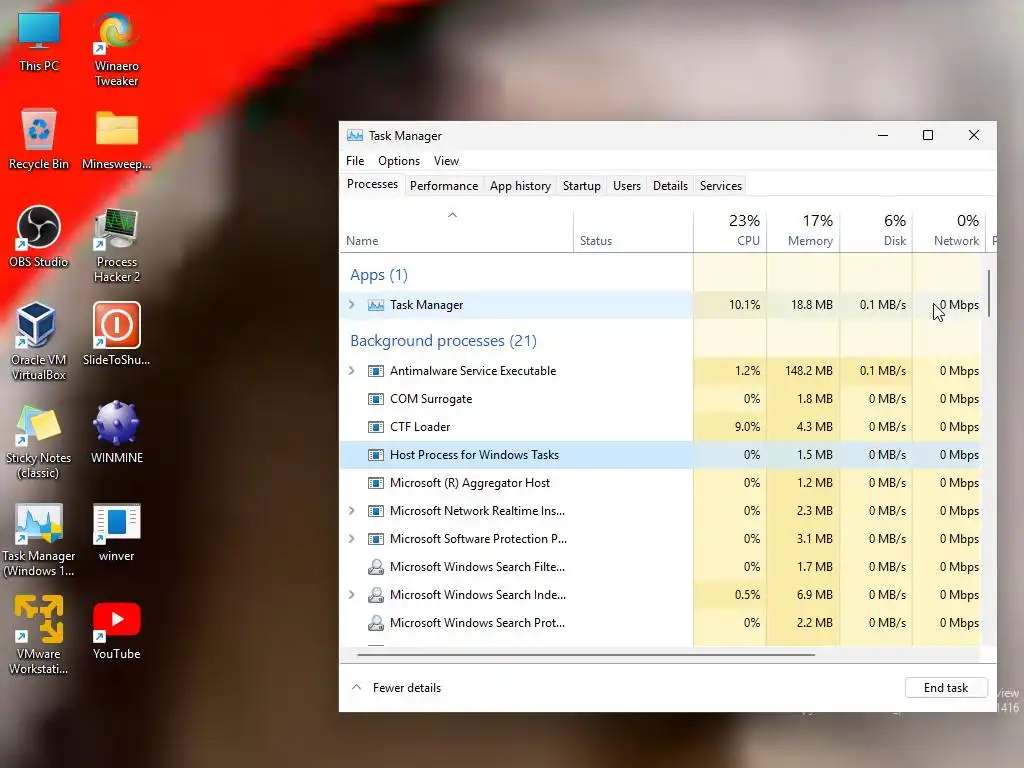
Task: Click the 10.1% CPU value for Task Manager
Action: 744,305
